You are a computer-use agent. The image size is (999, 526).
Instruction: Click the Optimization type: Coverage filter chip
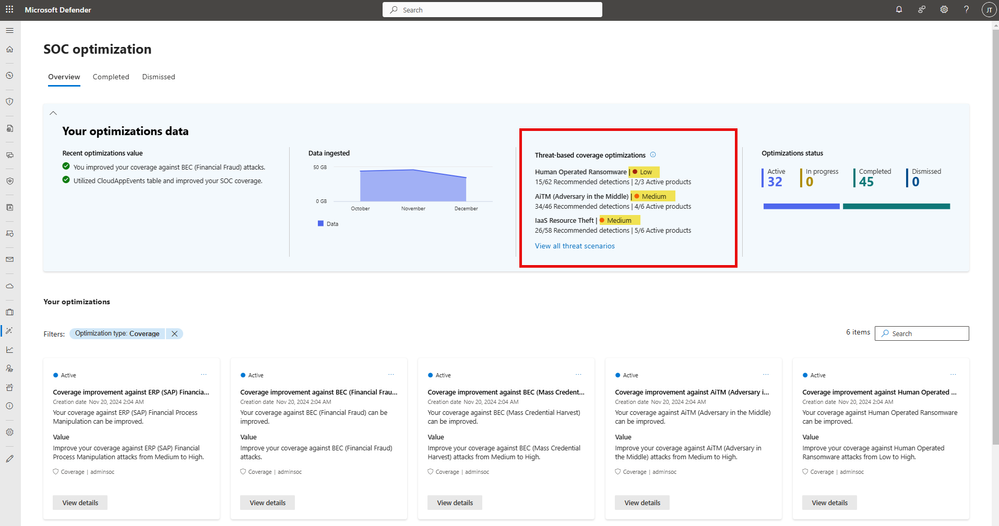click(x=117, y=334)
